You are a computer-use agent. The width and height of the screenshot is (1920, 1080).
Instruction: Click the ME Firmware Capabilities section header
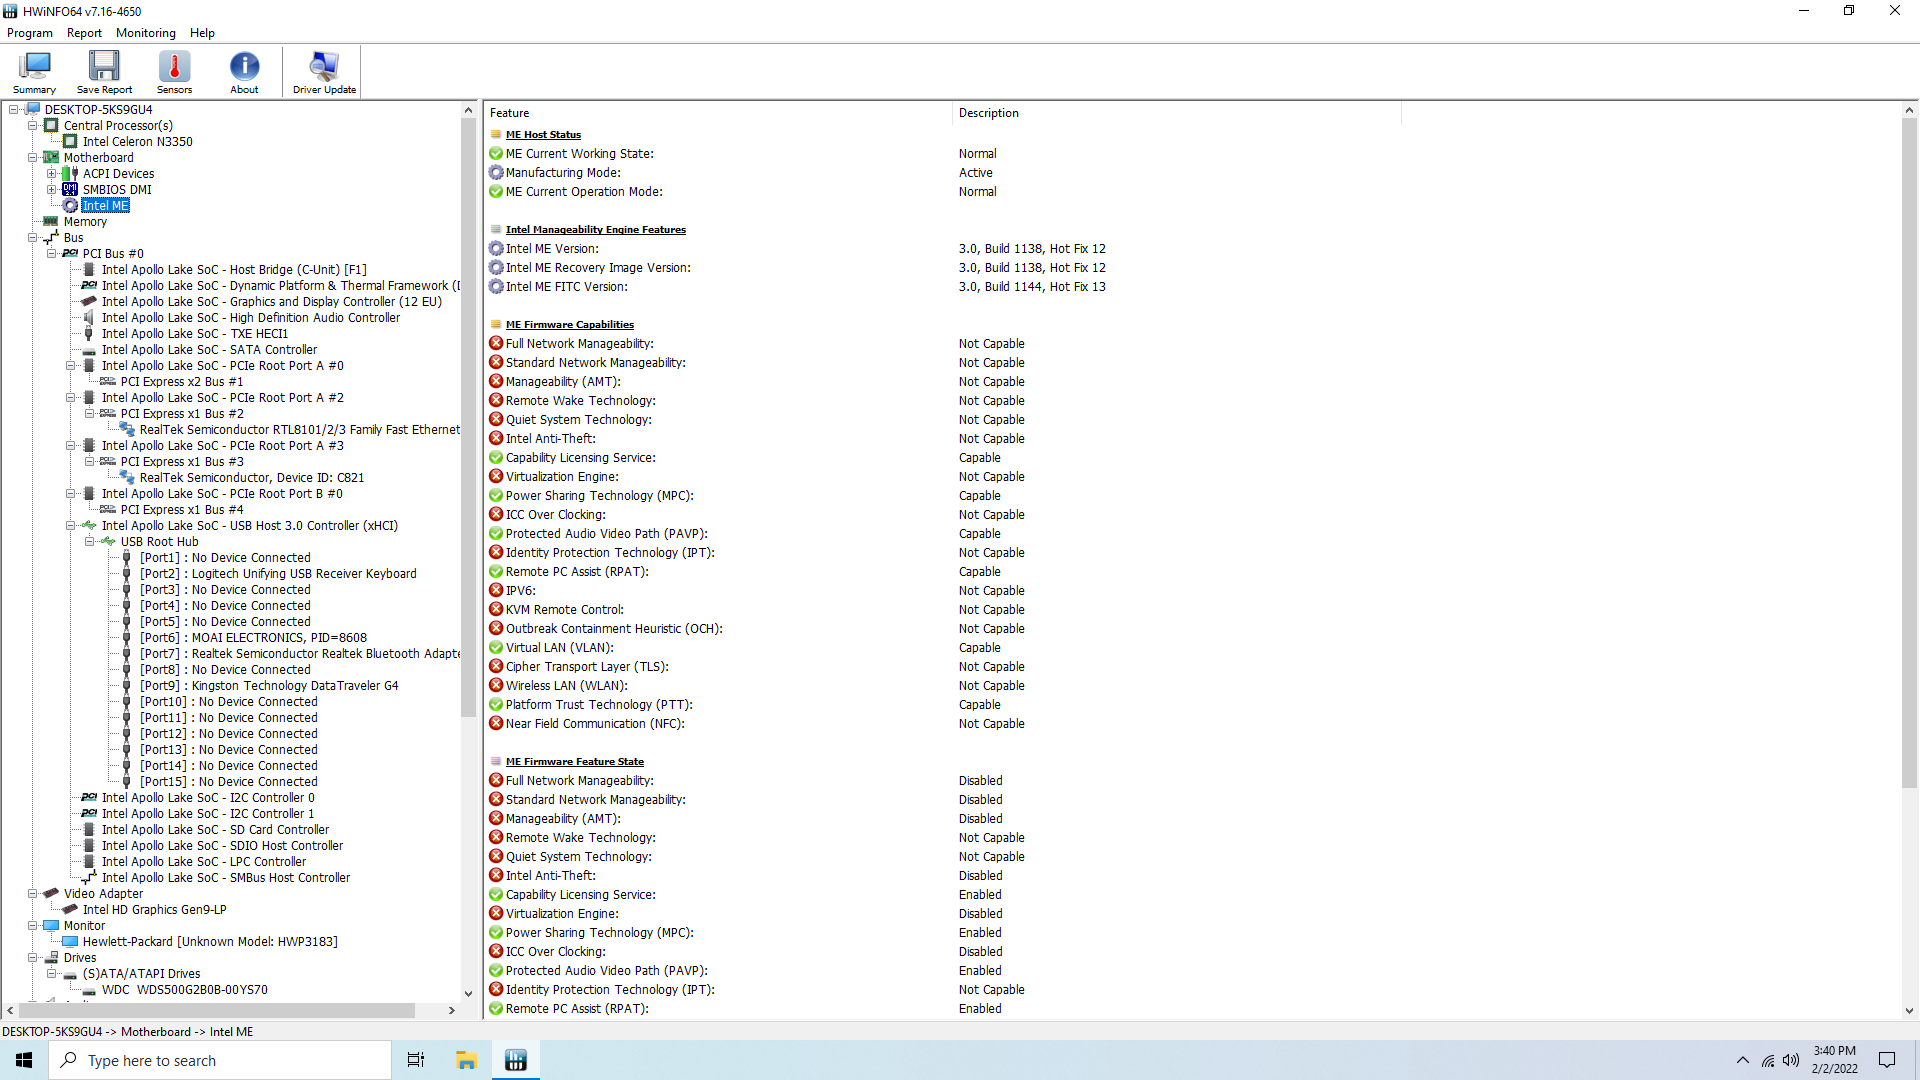pyautogui.click(x=570, y=324)
